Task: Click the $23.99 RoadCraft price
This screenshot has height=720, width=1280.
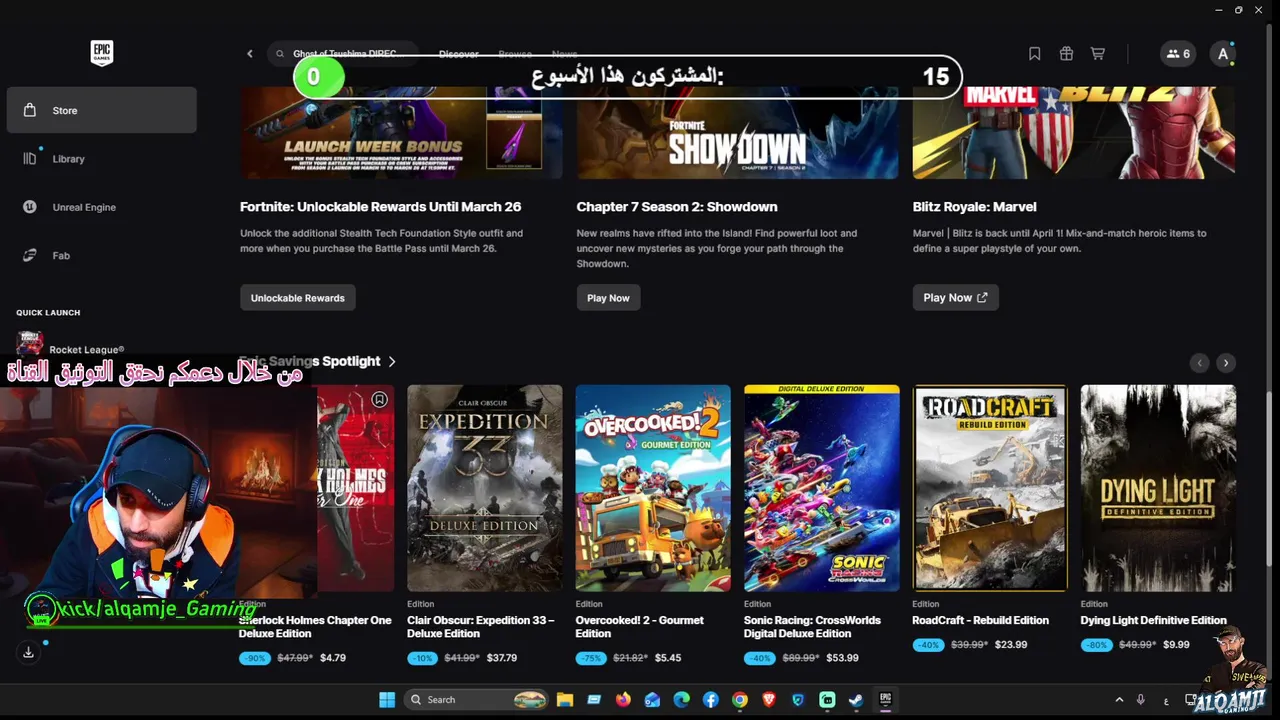Action: pos(1011,645)
